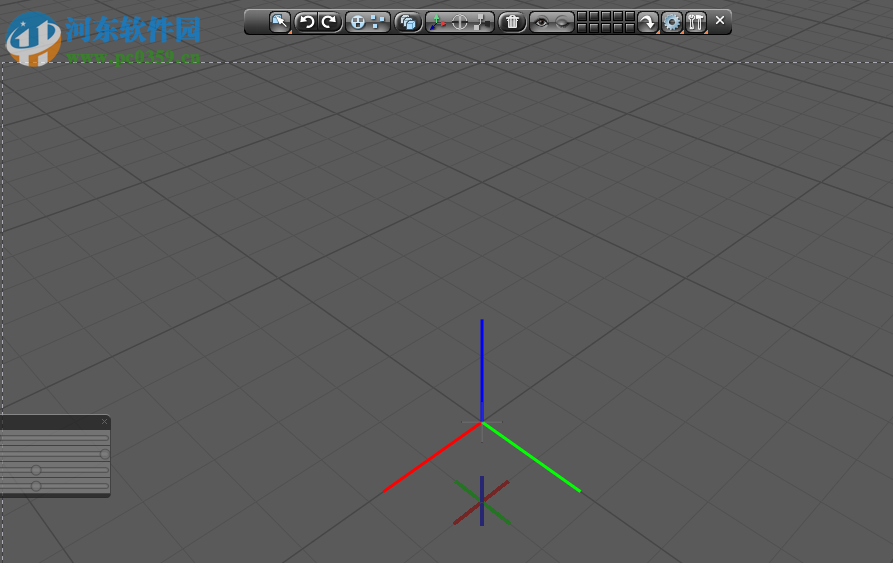Open the wrench and hammer tools dropdown
The height and width of the screenshot is (563, 893).
(696, 22)
